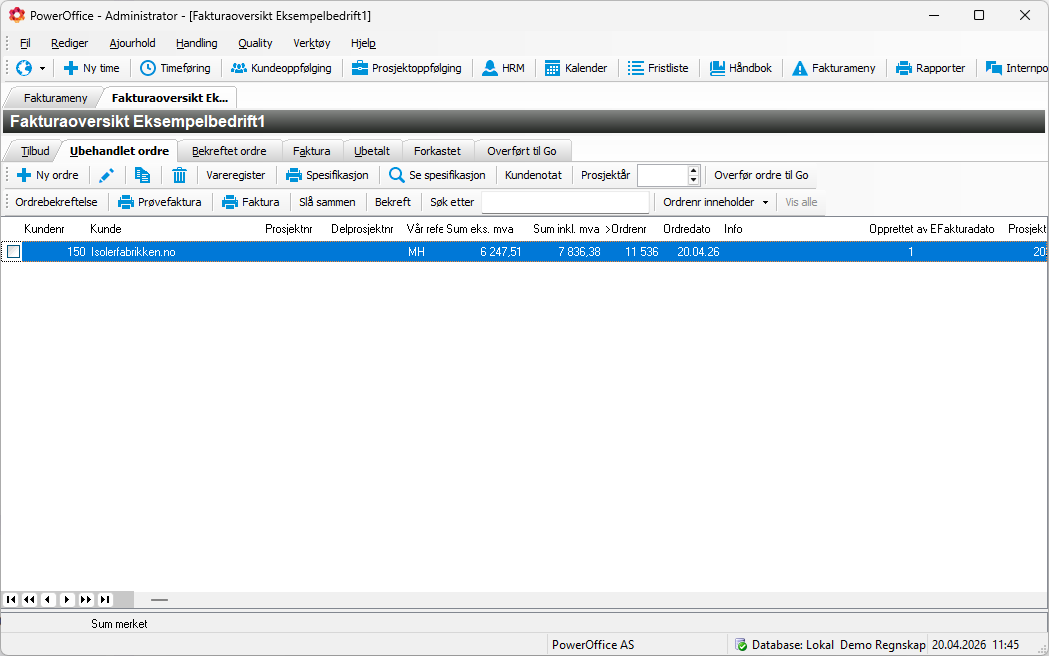The height and width of the screenshot is (656, 1049).
Task: Open Timeføring from the main toolbar
Action: [175, 68]
